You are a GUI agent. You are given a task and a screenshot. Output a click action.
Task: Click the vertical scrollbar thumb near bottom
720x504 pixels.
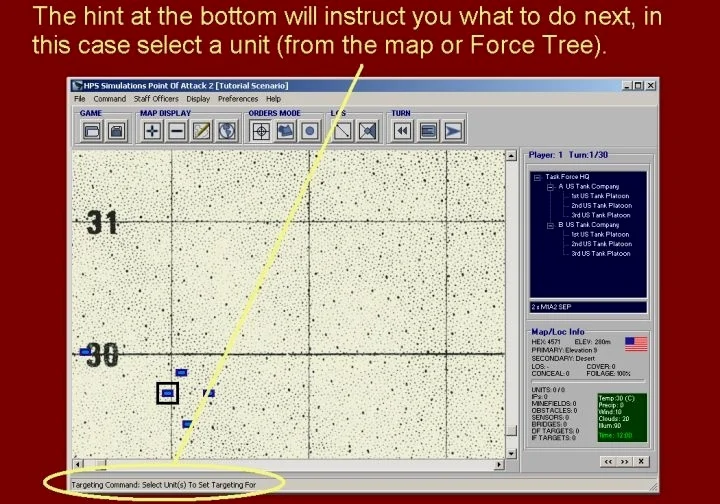click(511, 431)
